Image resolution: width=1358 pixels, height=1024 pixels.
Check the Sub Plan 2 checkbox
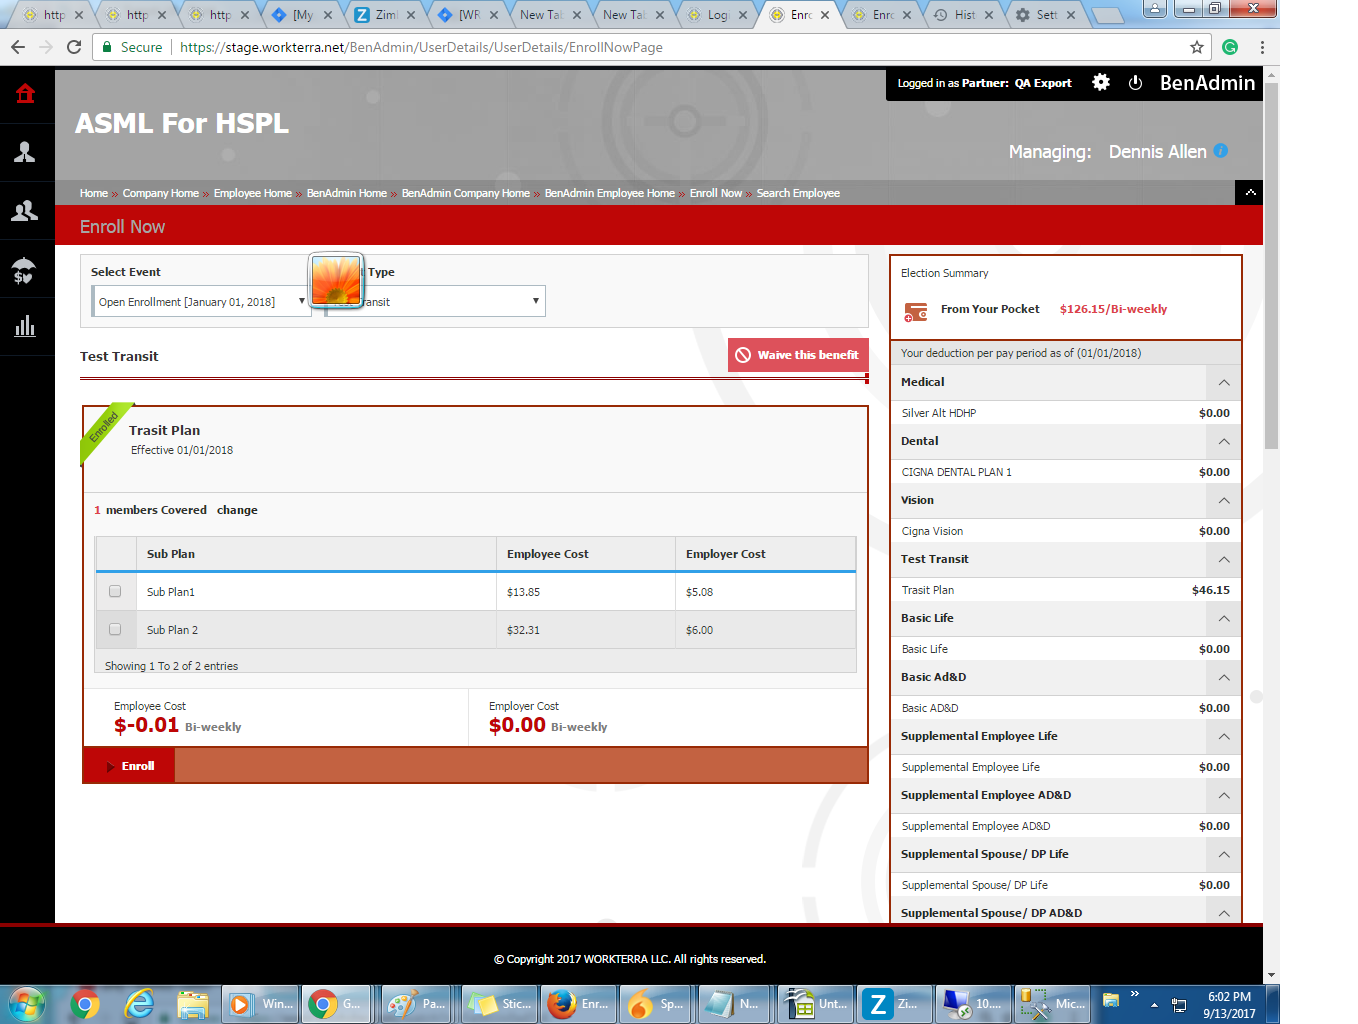(115, 629)
